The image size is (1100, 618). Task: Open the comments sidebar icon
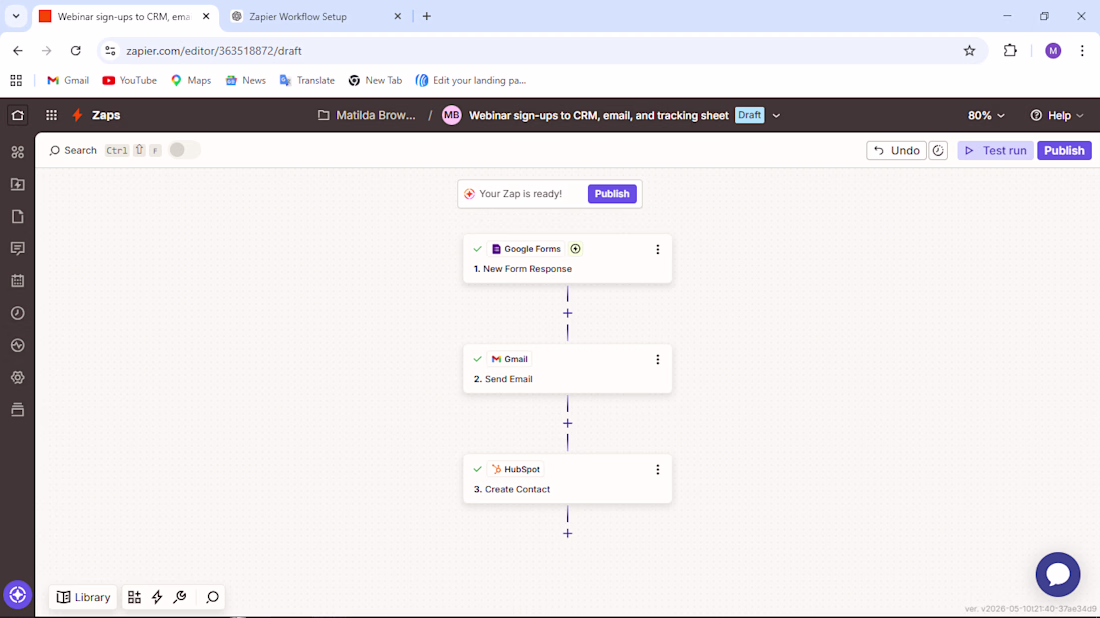[18, 248]
